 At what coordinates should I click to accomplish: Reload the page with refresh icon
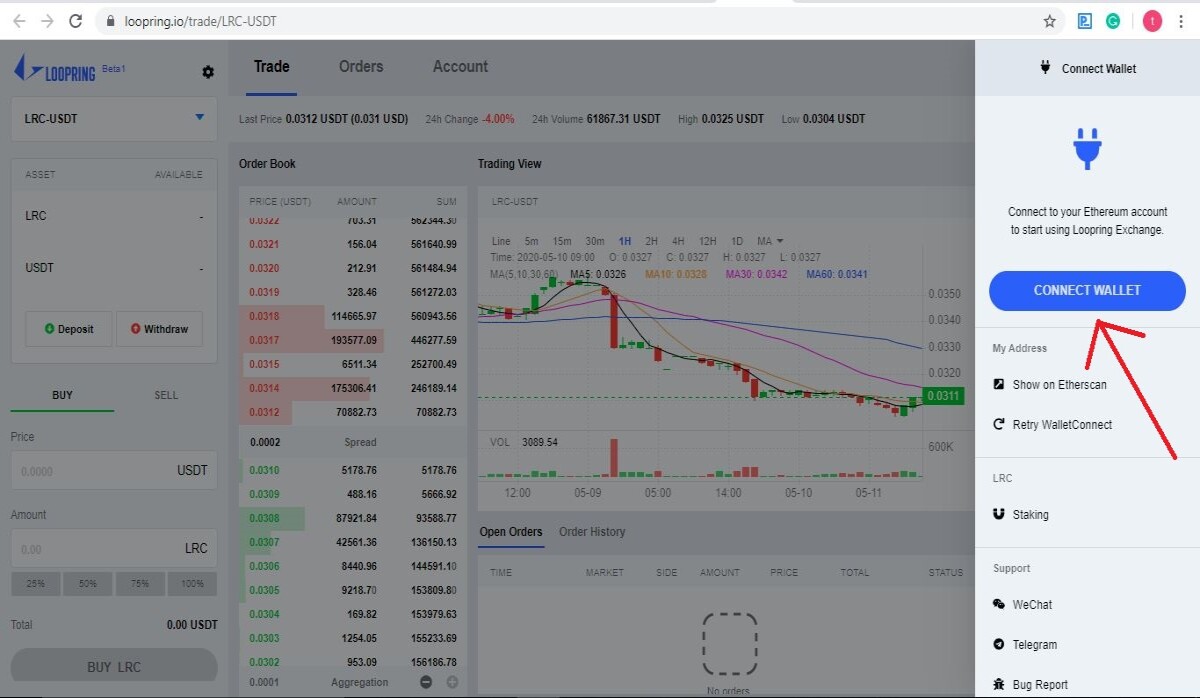(76, 20)
